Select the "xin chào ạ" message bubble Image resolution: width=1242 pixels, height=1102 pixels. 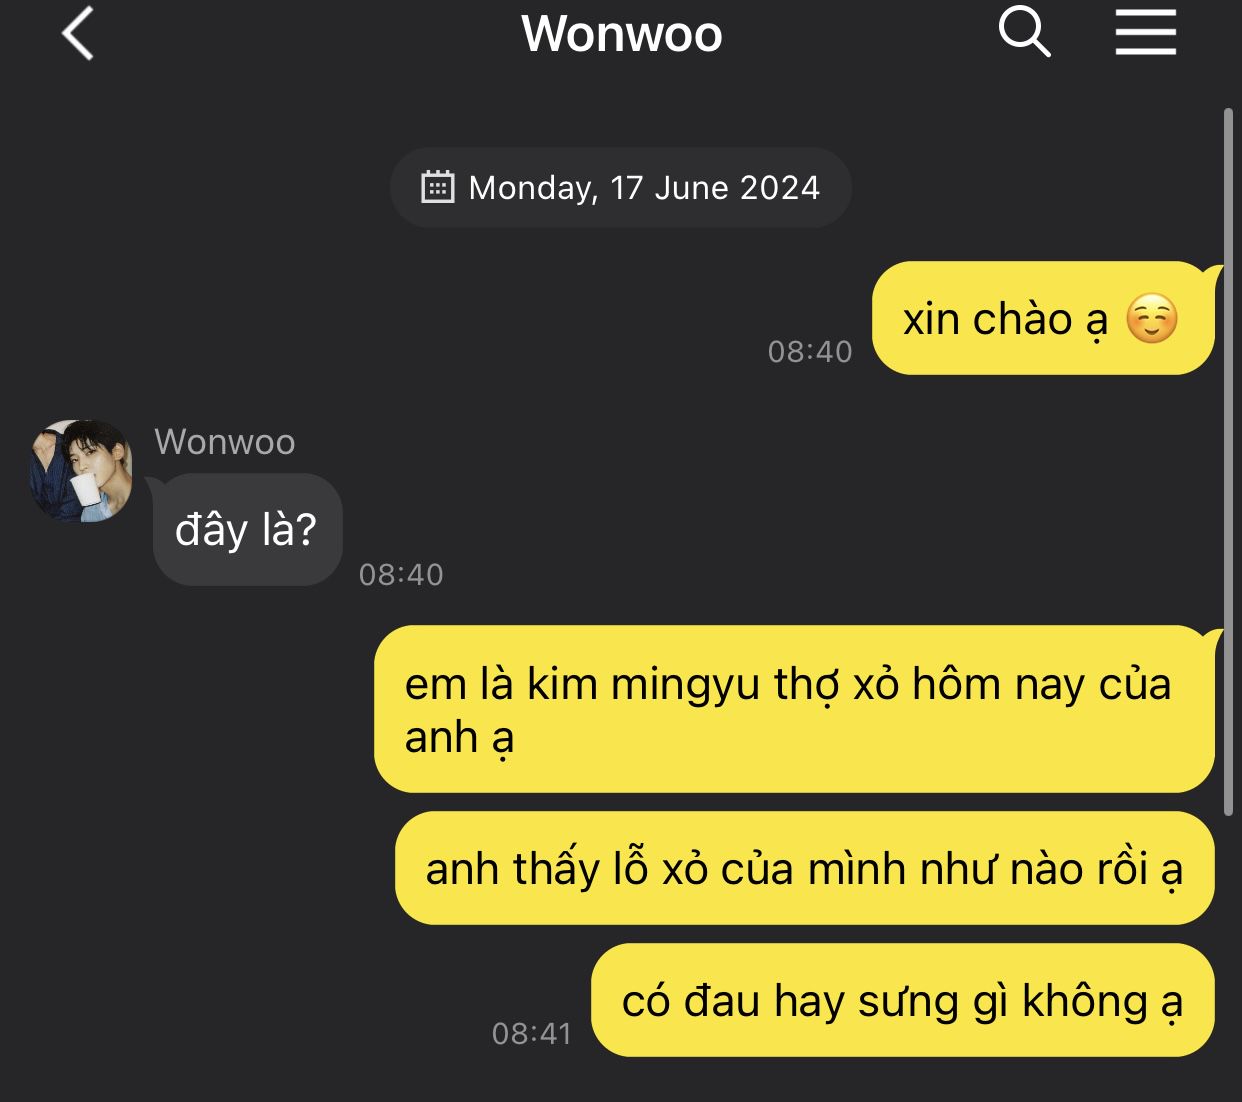coord(1044,318)
